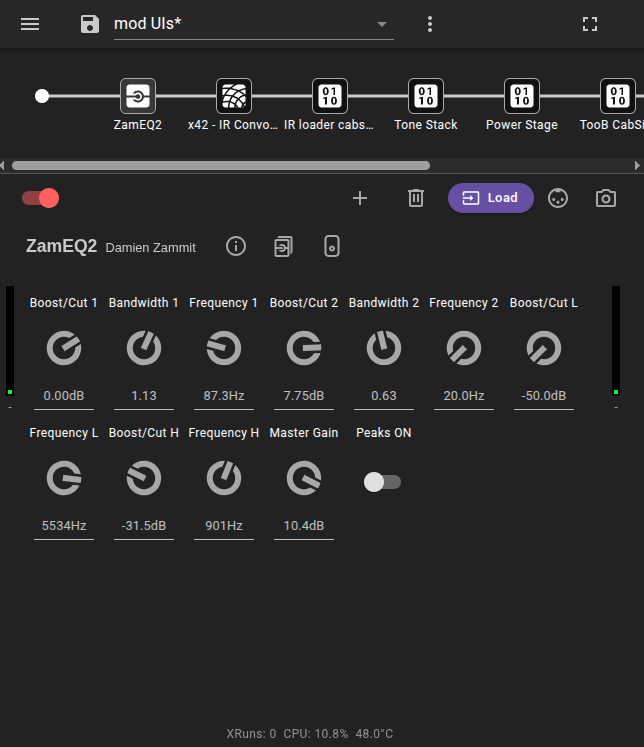Select the Tone Stack pedal icon
This screenshot has height=747, width=644.
click(426, 96)
